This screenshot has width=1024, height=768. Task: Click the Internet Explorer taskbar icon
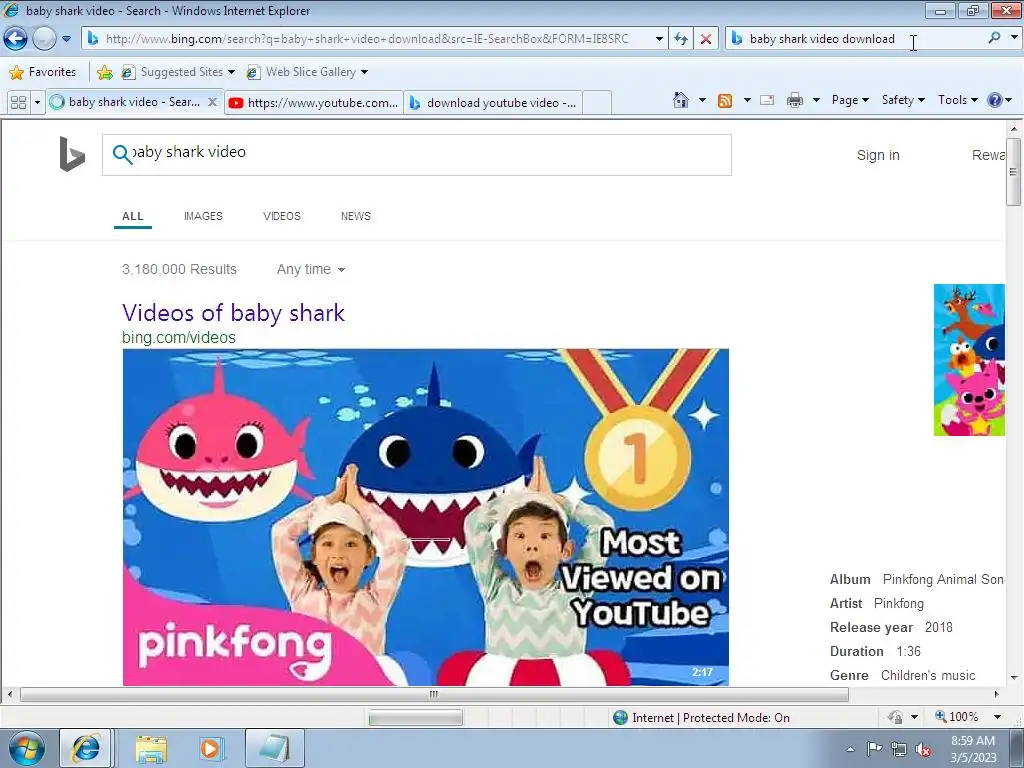(86, 748)
